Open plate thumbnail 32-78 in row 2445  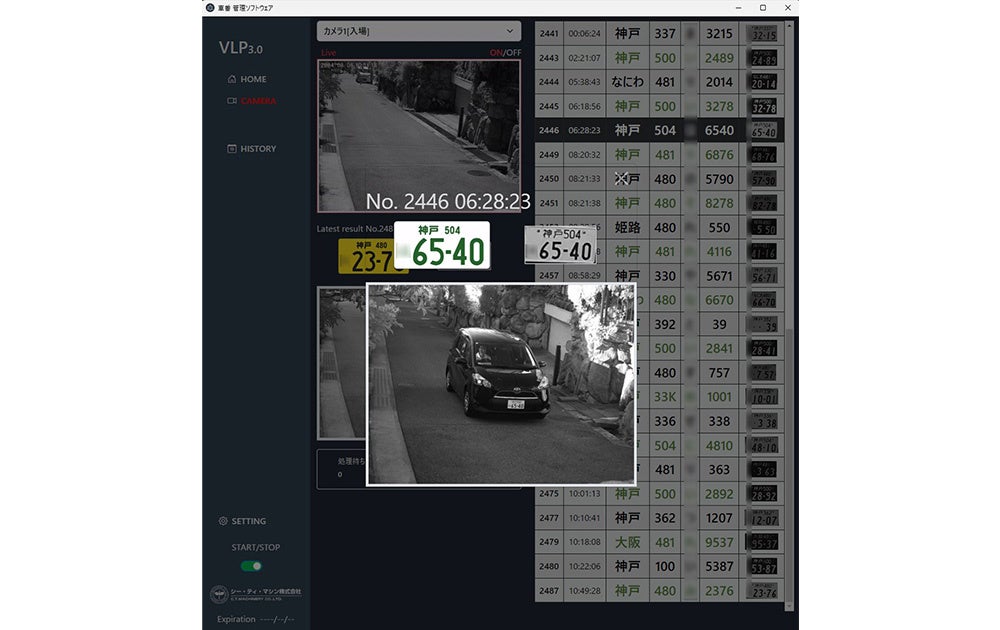(x=764, y=106)
